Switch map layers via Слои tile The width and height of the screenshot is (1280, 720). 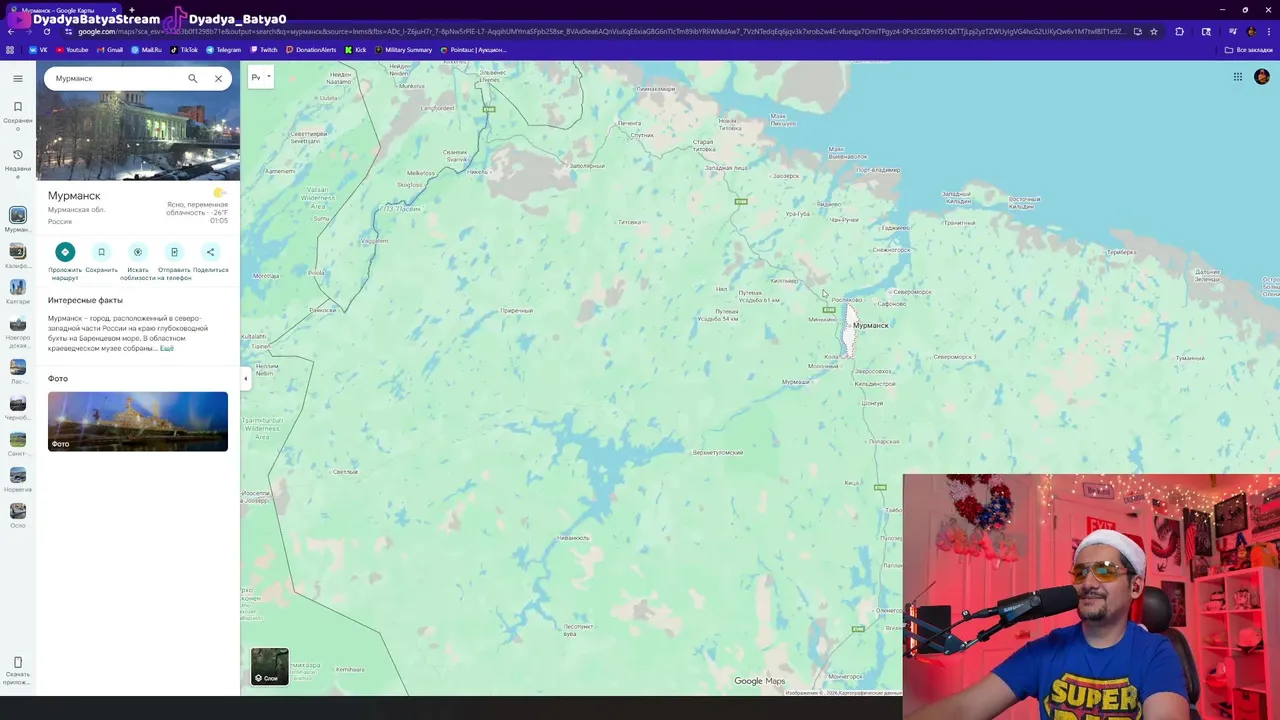(269, 666)
